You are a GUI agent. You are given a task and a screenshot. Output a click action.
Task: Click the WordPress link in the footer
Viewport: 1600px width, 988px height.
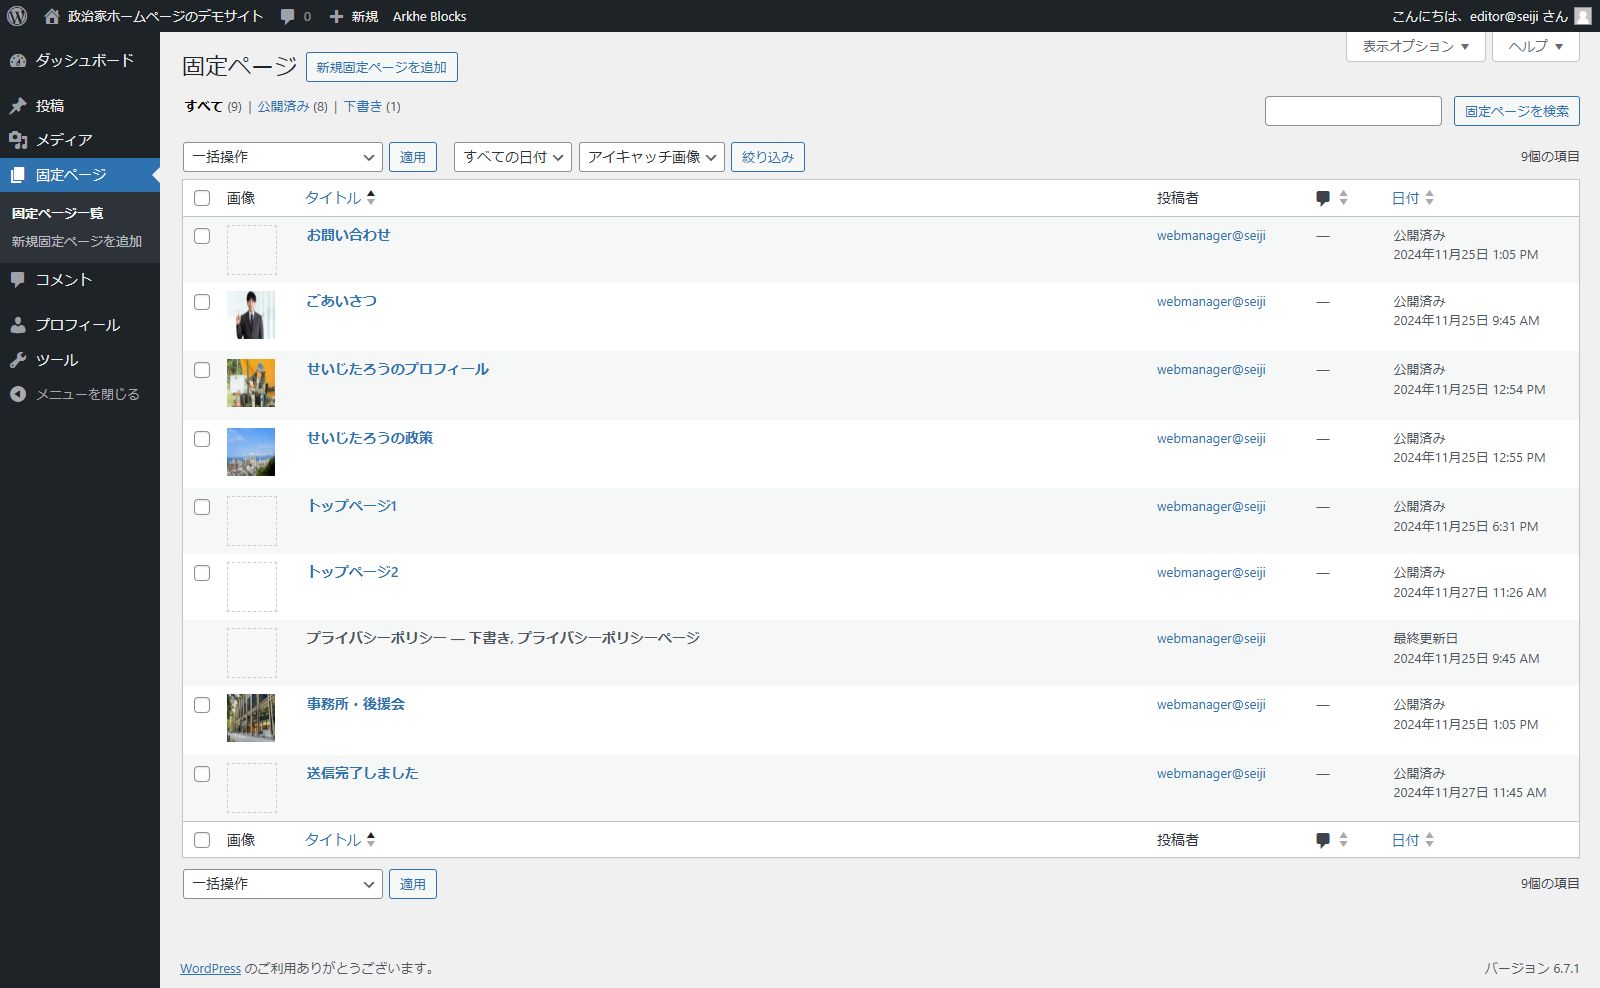210,968
